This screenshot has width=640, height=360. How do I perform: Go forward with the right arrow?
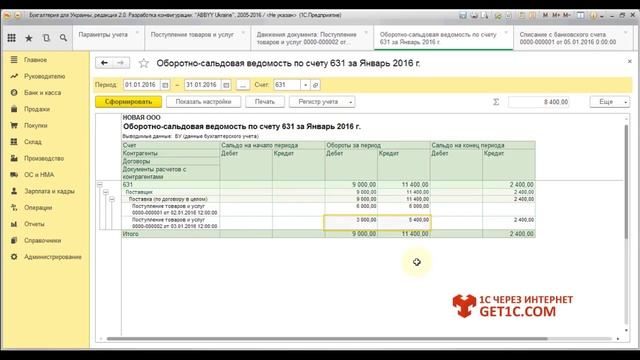click(x=120, y=63)
